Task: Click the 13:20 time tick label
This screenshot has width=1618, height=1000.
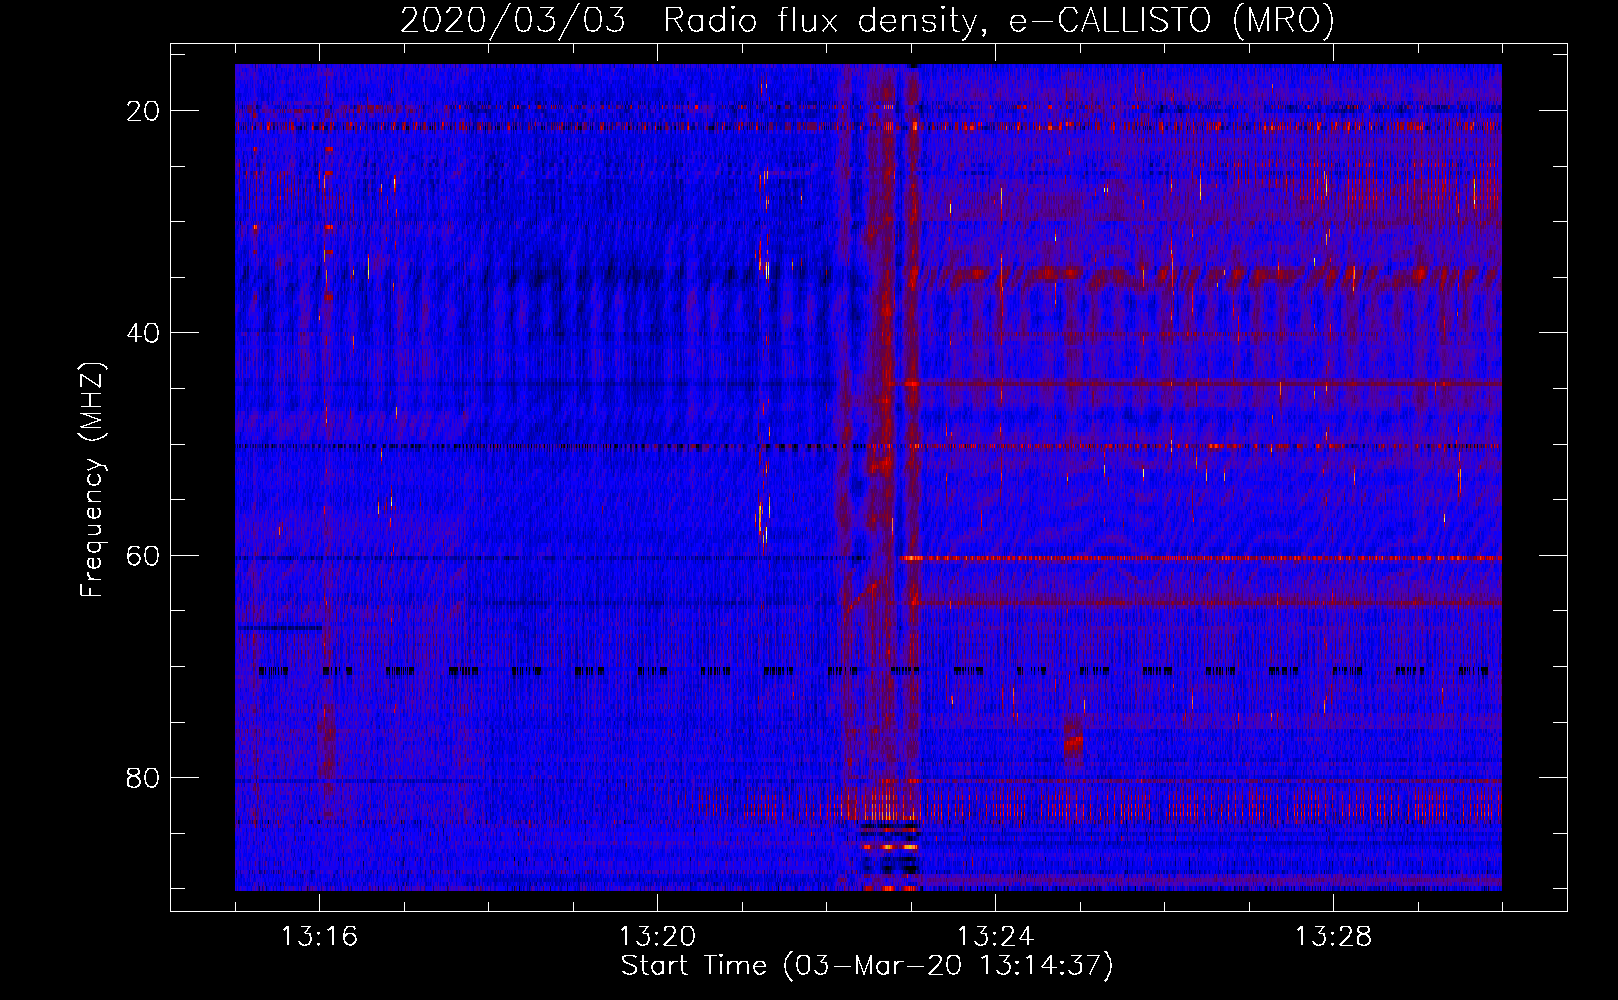Action: pyautogui.click(x=657, y=937)
